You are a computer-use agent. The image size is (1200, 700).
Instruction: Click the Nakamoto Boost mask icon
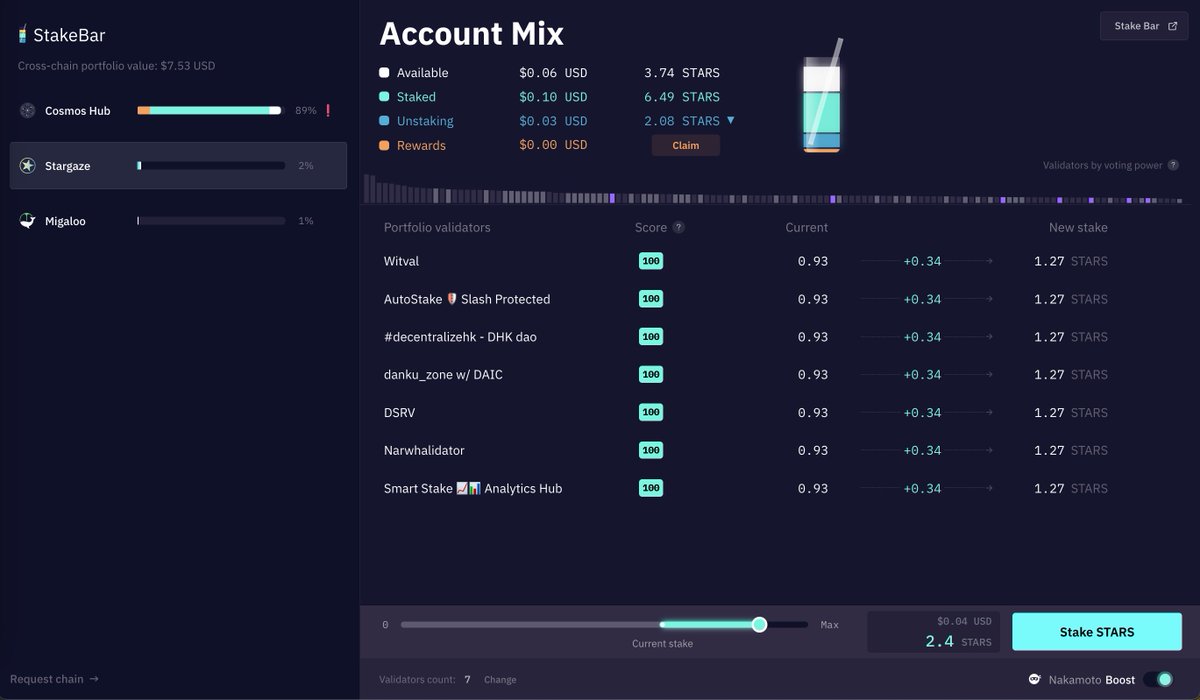pos(1034,679)
